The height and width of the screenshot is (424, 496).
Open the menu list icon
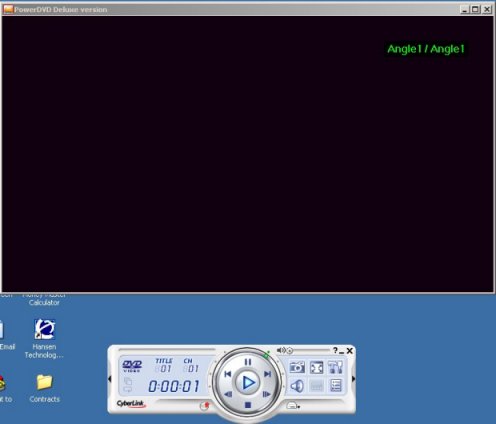[x=336, y=386]
